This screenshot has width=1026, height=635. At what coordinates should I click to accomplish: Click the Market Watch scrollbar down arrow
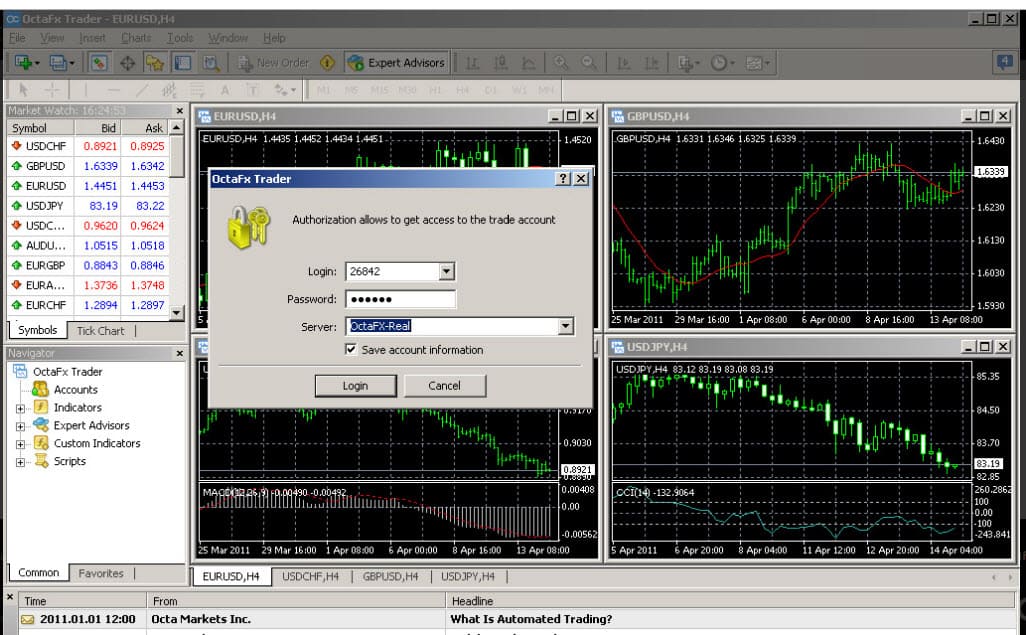pos(177,313)
